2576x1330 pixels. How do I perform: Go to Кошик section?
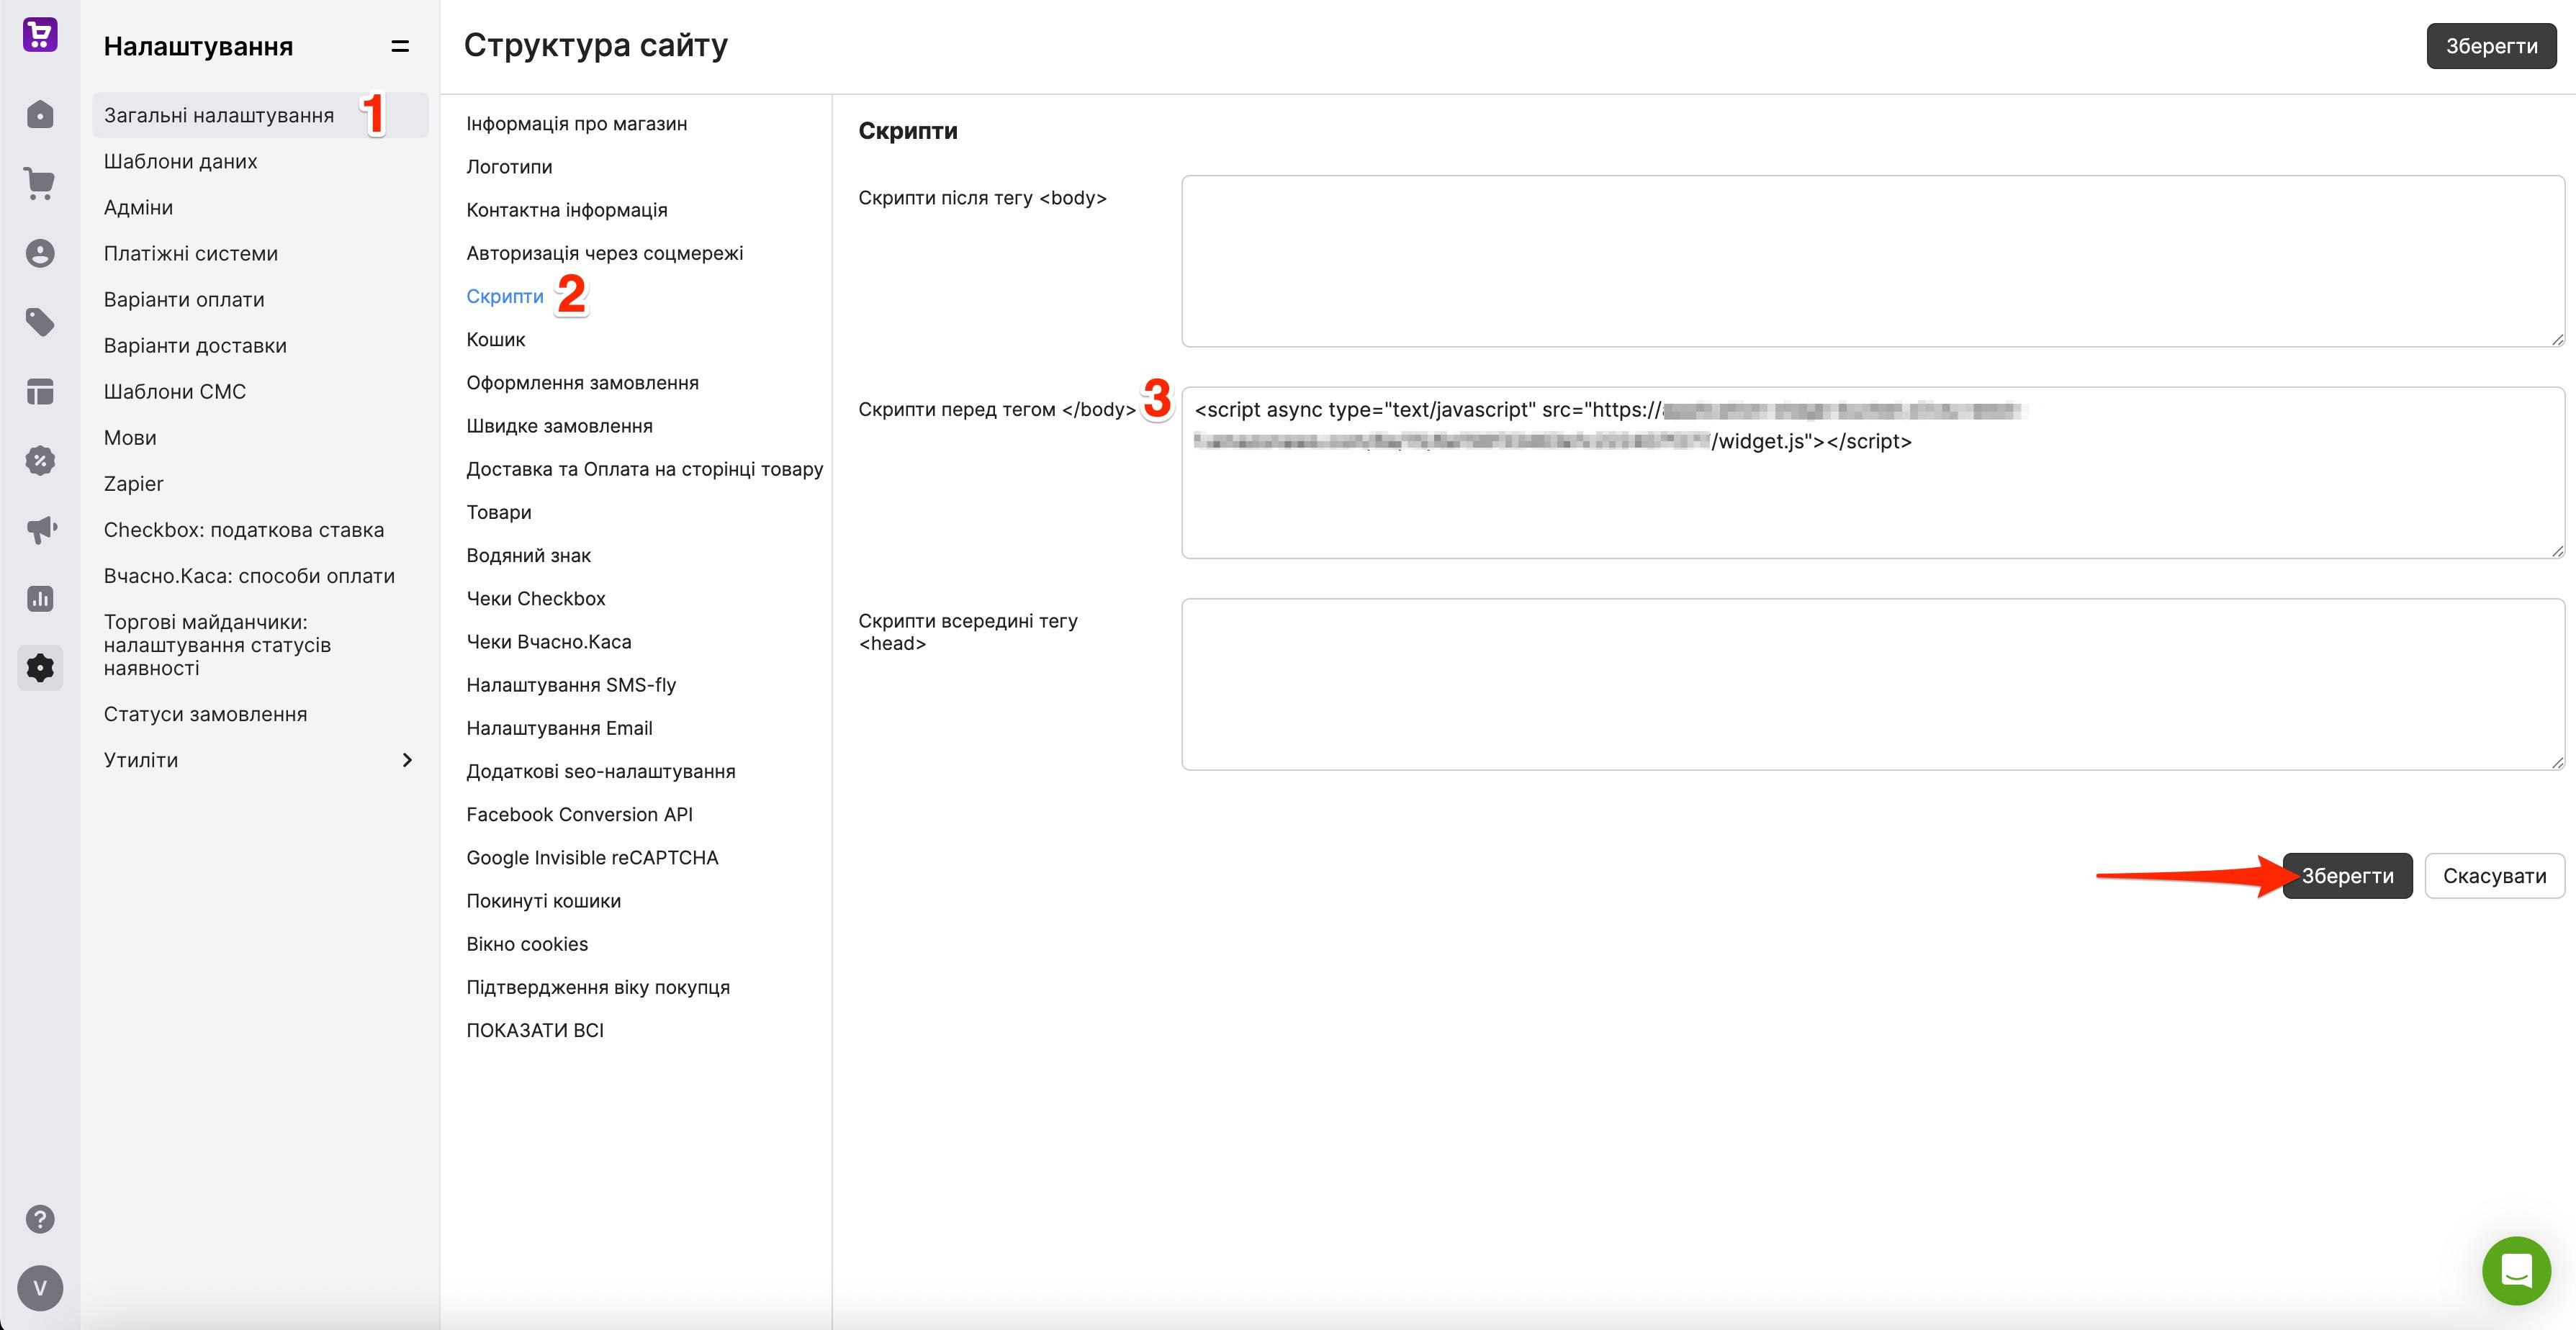point(495,339)
